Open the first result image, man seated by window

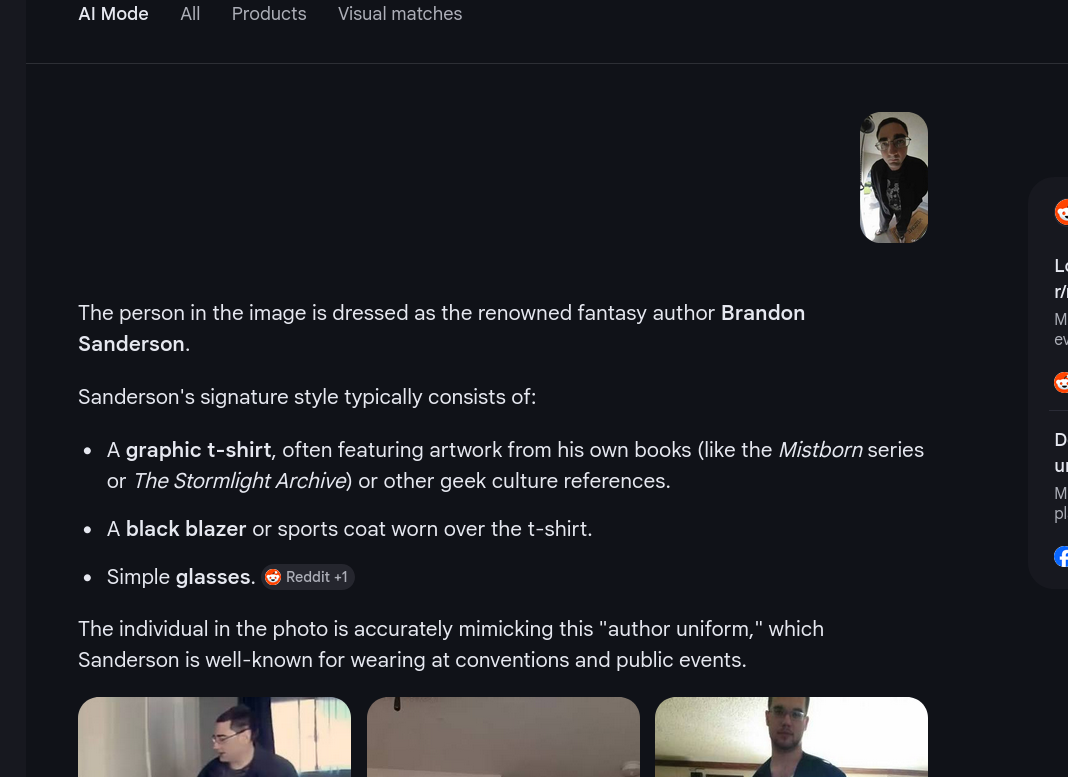[x=215, y=737]
